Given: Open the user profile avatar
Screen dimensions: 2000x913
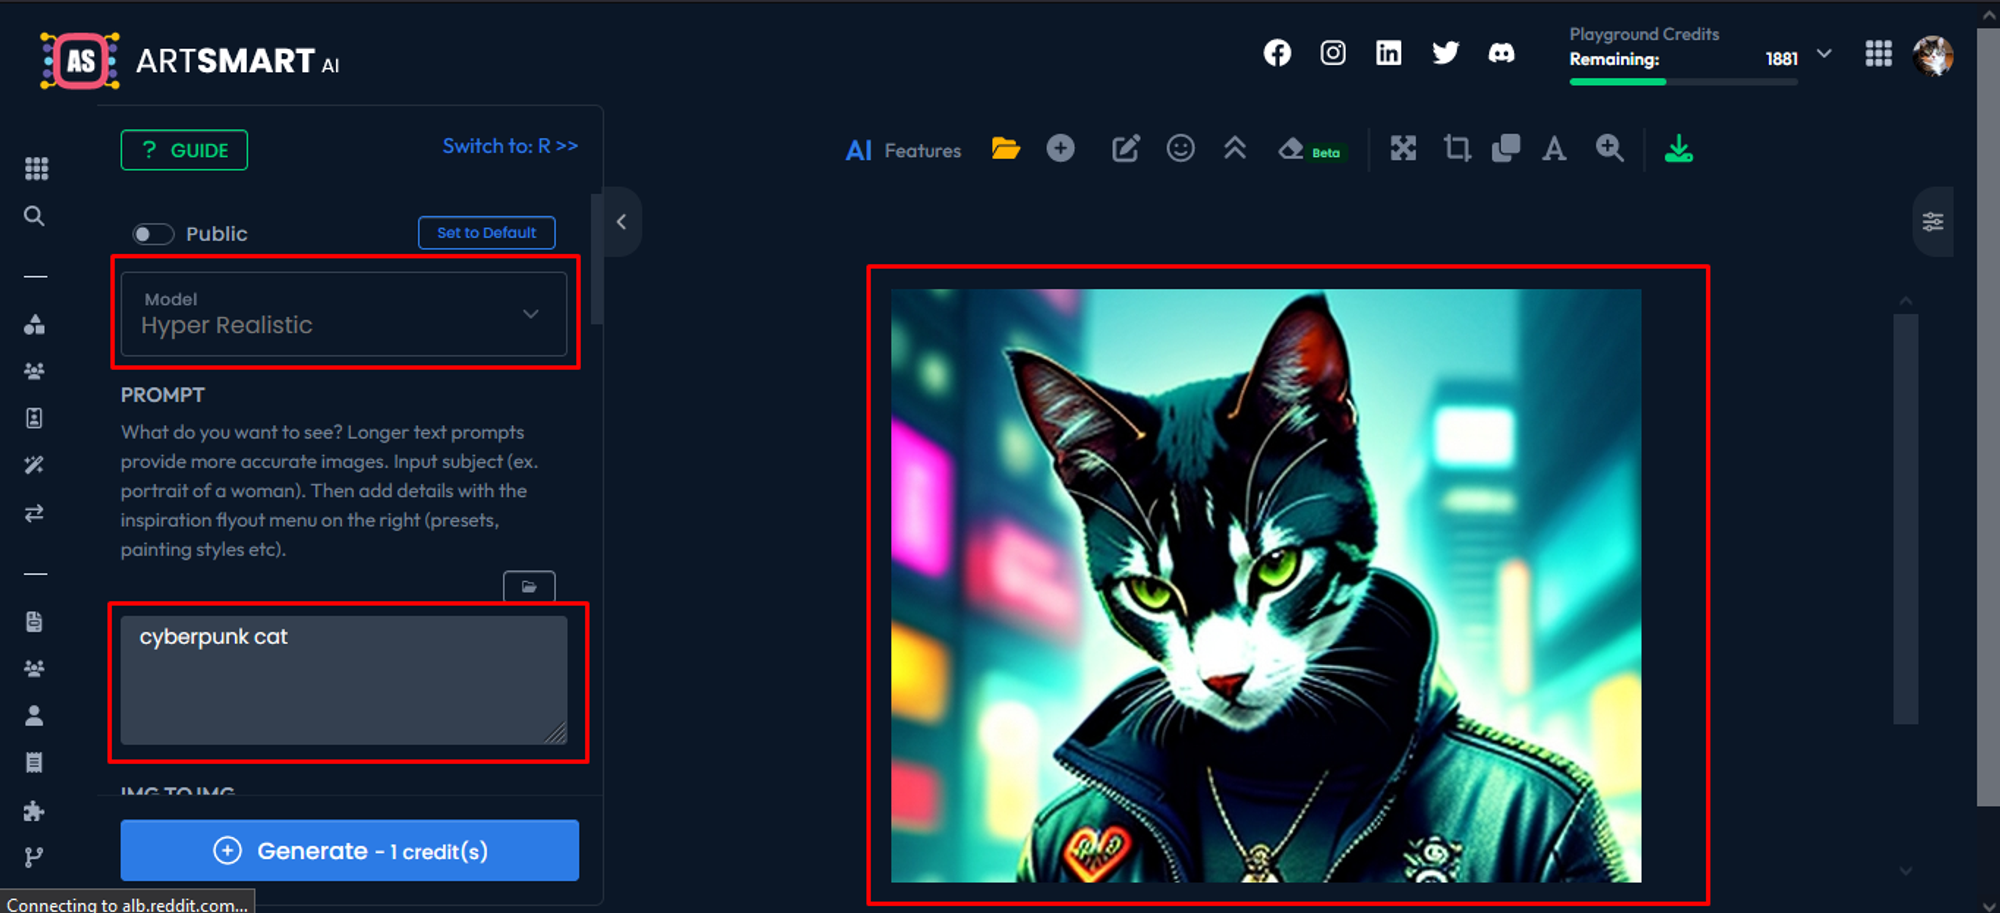Looking at the screenshot, I should click(1933, 56).
